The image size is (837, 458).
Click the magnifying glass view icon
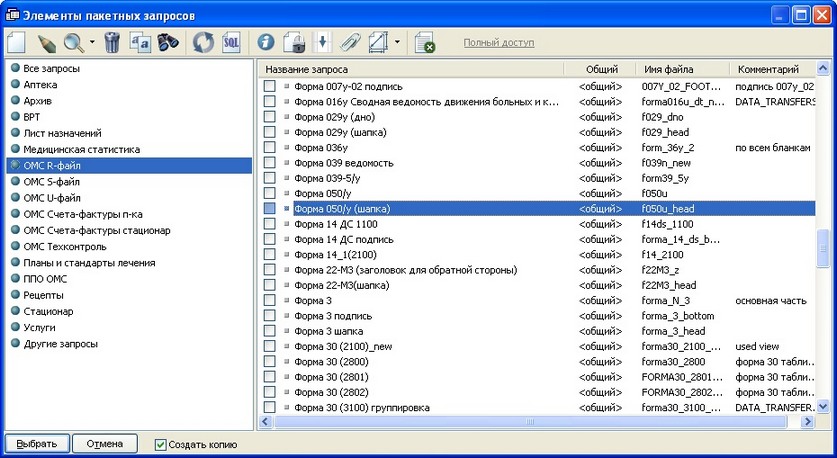pos(74,43)
